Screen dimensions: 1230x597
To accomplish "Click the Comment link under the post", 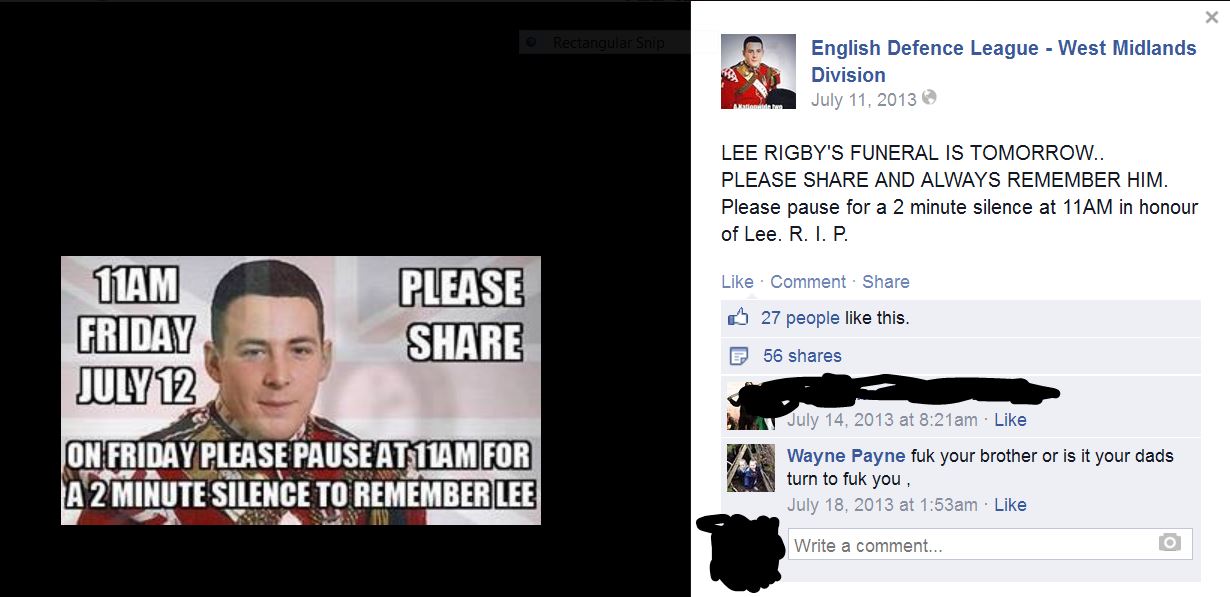I will [x=808, y=282].
